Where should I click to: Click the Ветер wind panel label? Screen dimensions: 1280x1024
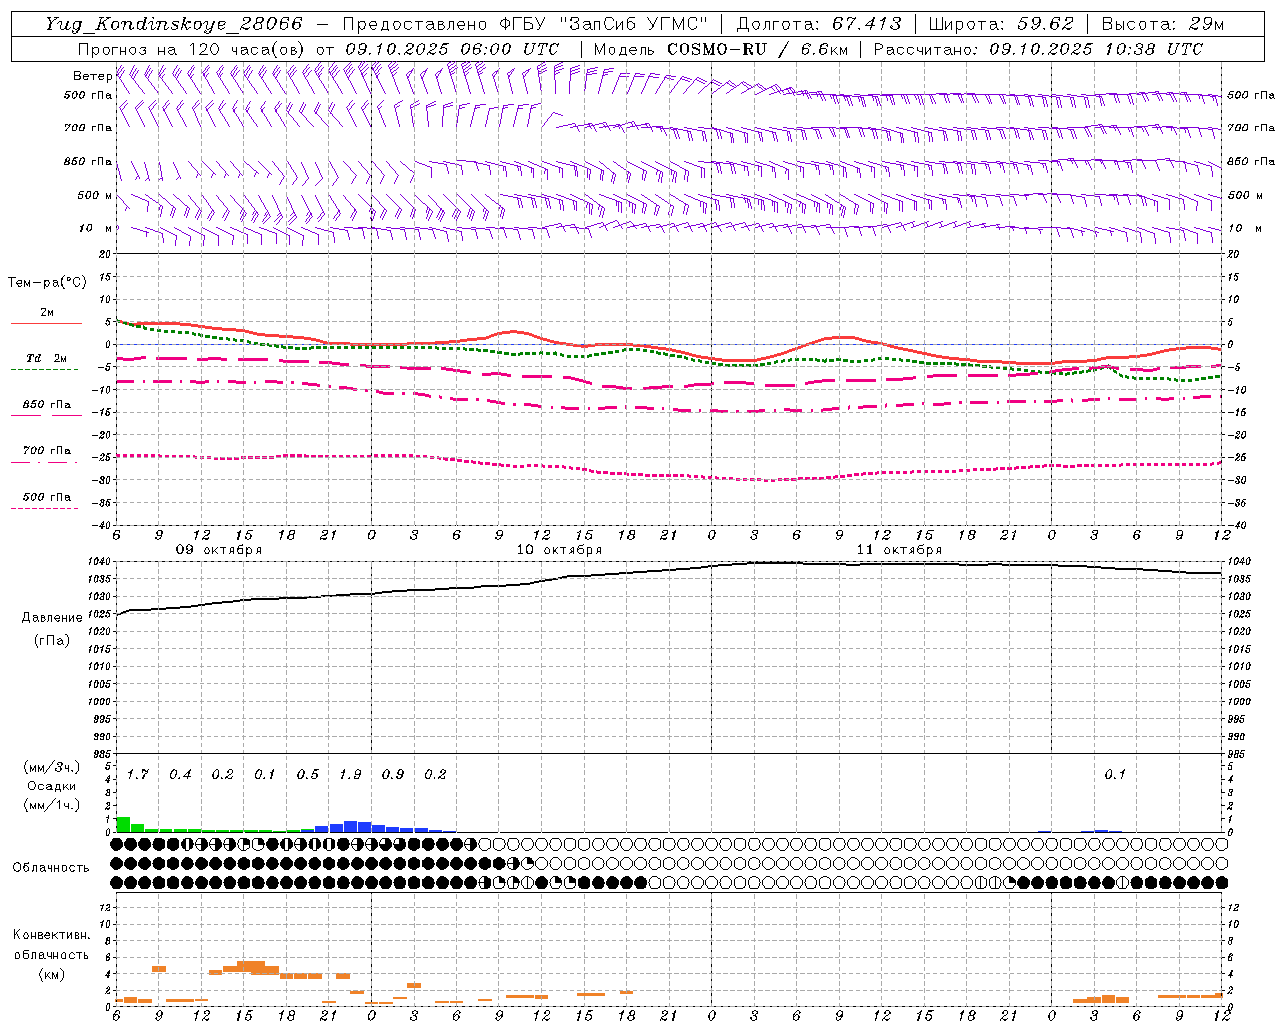[x=92, y=76]
